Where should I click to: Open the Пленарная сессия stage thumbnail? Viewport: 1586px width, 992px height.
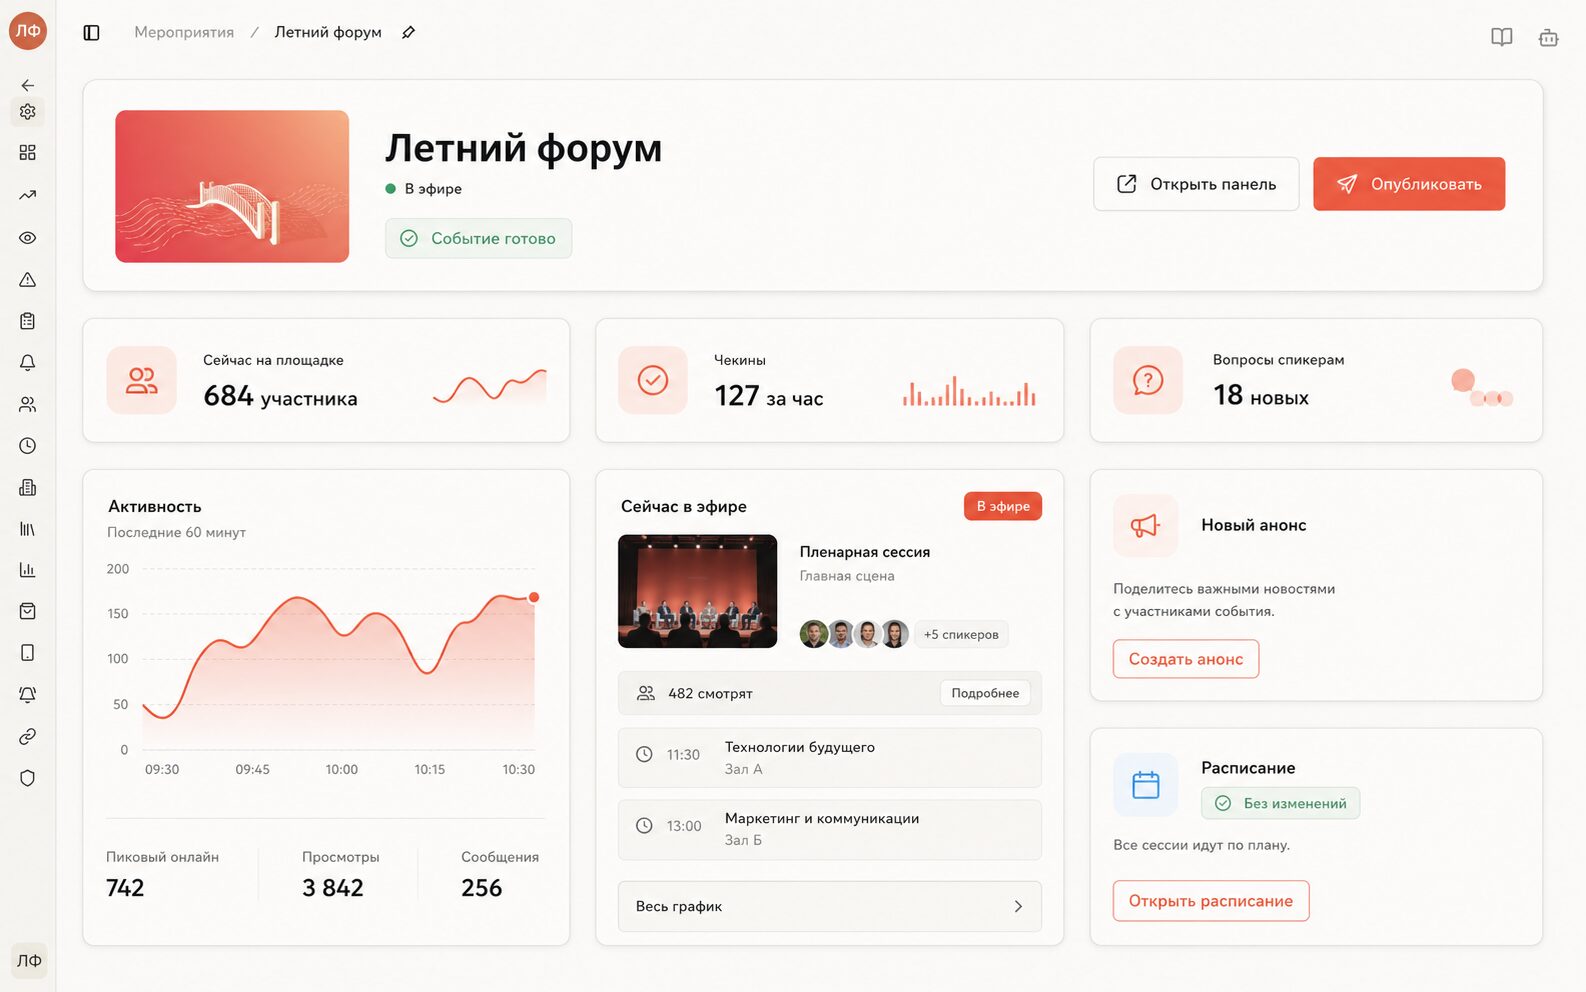click(698, 591)
